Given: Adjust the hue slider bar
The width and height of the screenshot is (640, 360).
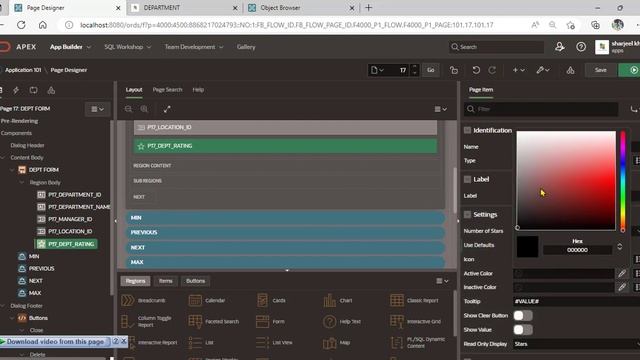Looking at the screenshot, I should coord(623,180).
